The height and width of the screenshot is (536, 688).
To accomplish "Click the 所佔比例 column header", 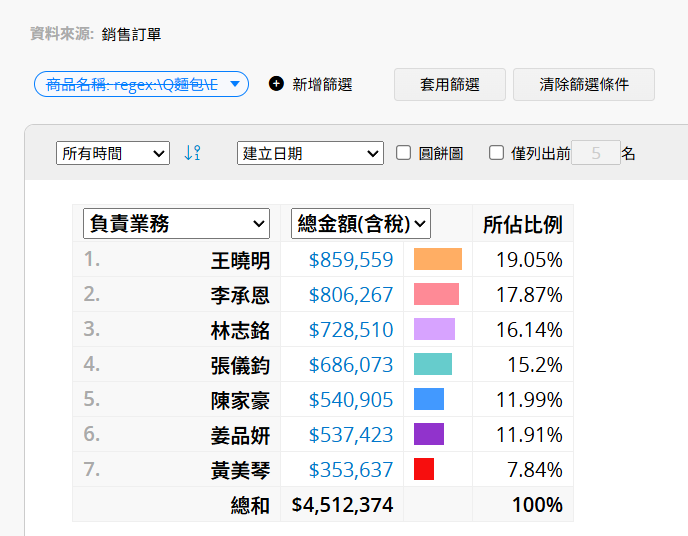I will point(523,225).
